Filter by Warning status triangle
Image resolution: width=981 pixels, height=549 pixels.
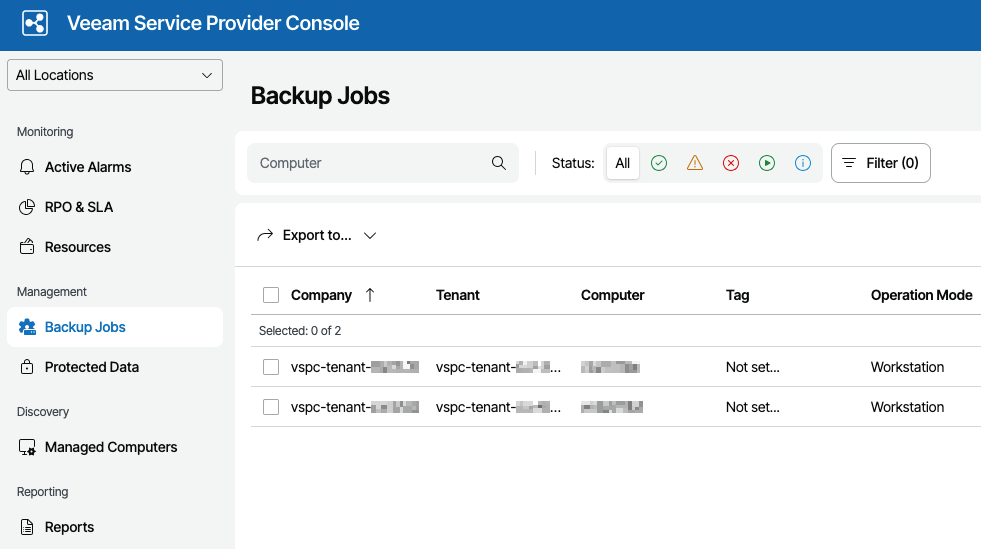(x=694, y=163)
